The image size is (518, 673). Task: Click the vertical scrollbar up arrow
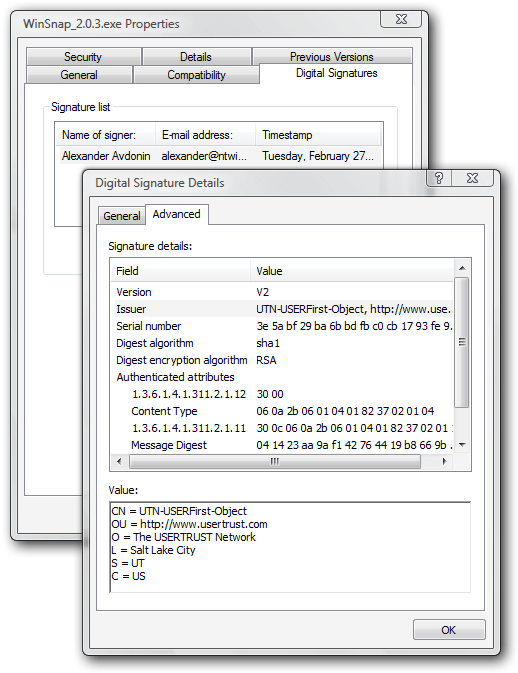click(x=462, y=268)
